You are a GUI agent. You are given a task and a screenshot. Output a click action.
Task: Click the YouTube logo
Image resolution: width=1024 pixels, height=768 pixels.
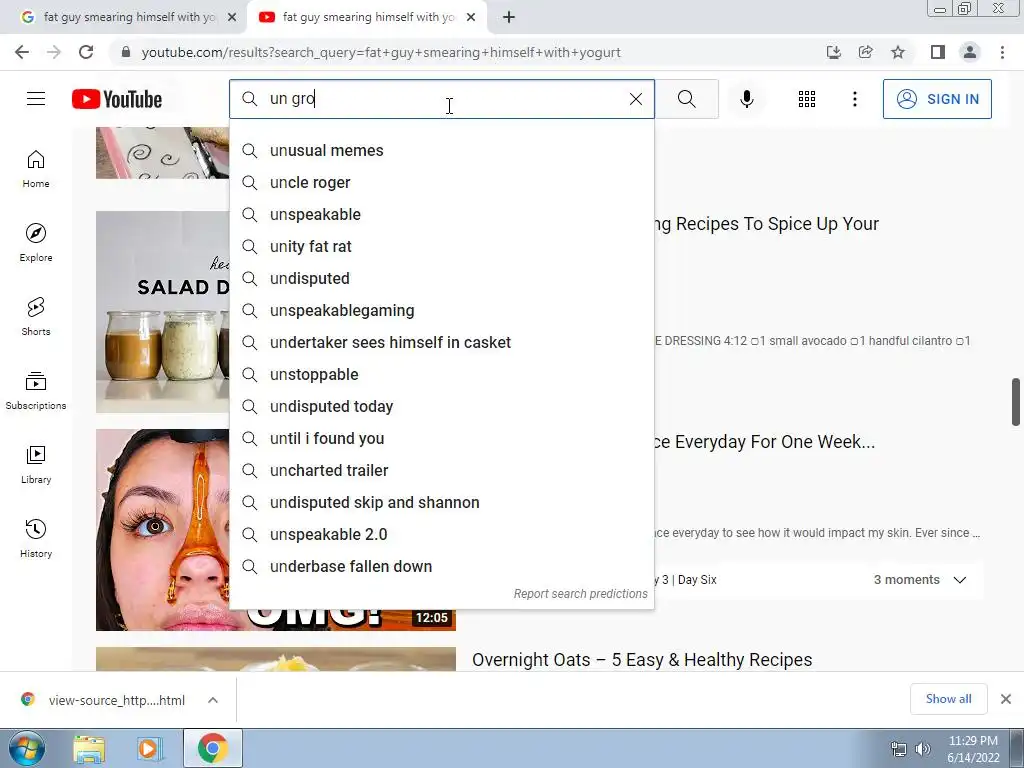coord(117,99)
